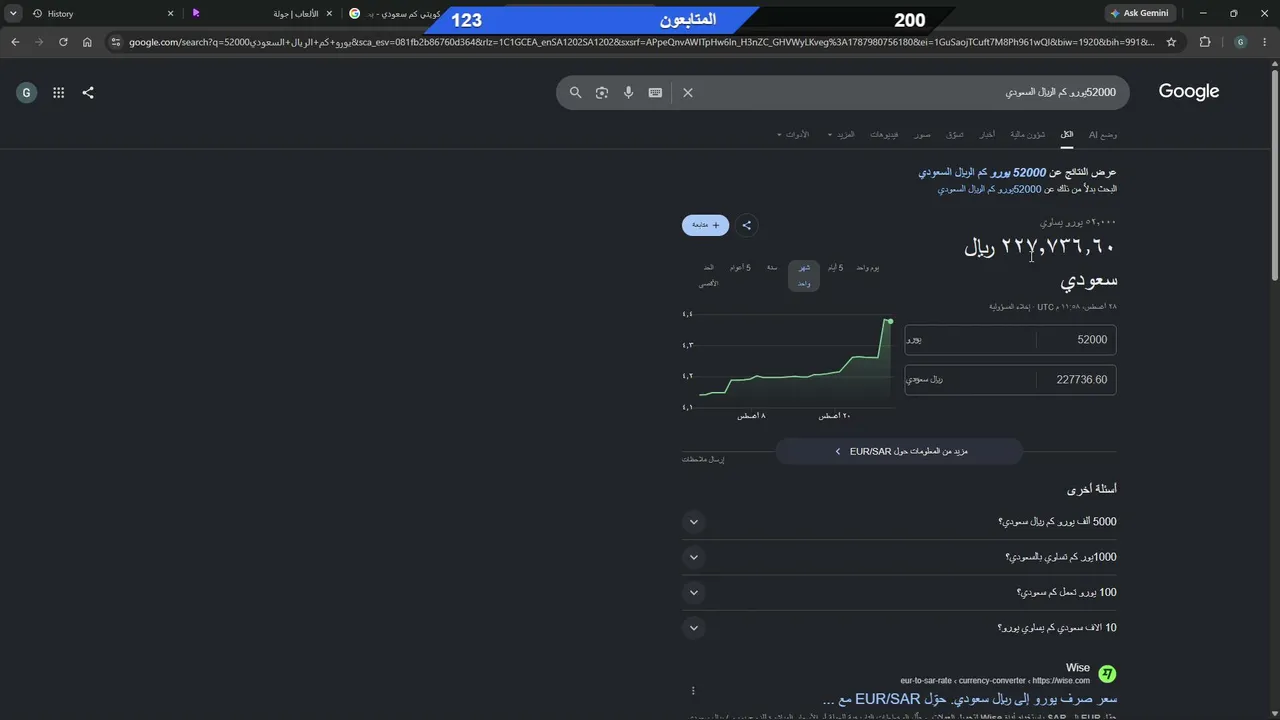Click Ask Gemini button
1280x720 pixels.
[x=1139, y=13]
